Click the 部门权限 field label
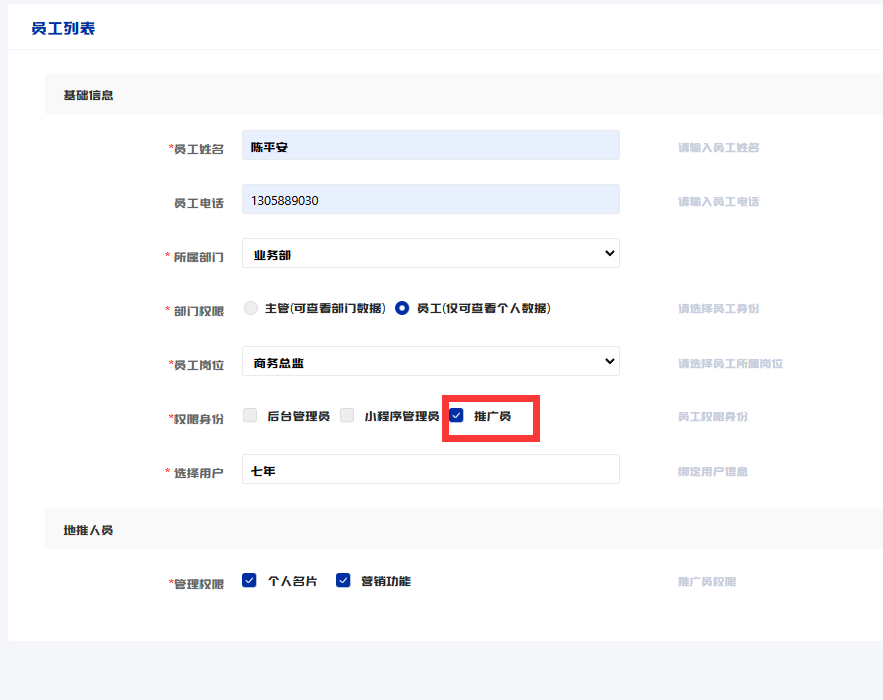Screen dimensions: 883x700 [198, 311]
